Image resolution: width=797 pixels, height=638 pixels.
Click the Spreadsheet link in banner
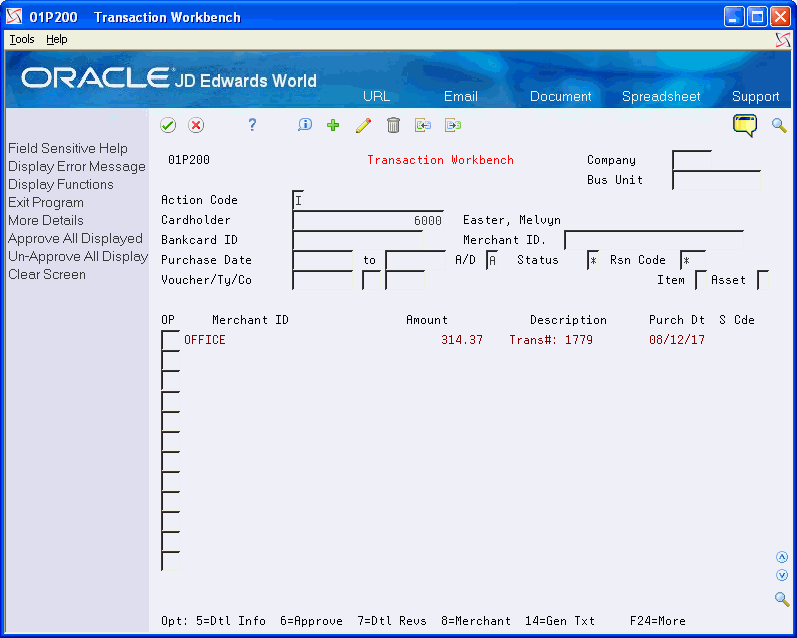click(661, 96)
